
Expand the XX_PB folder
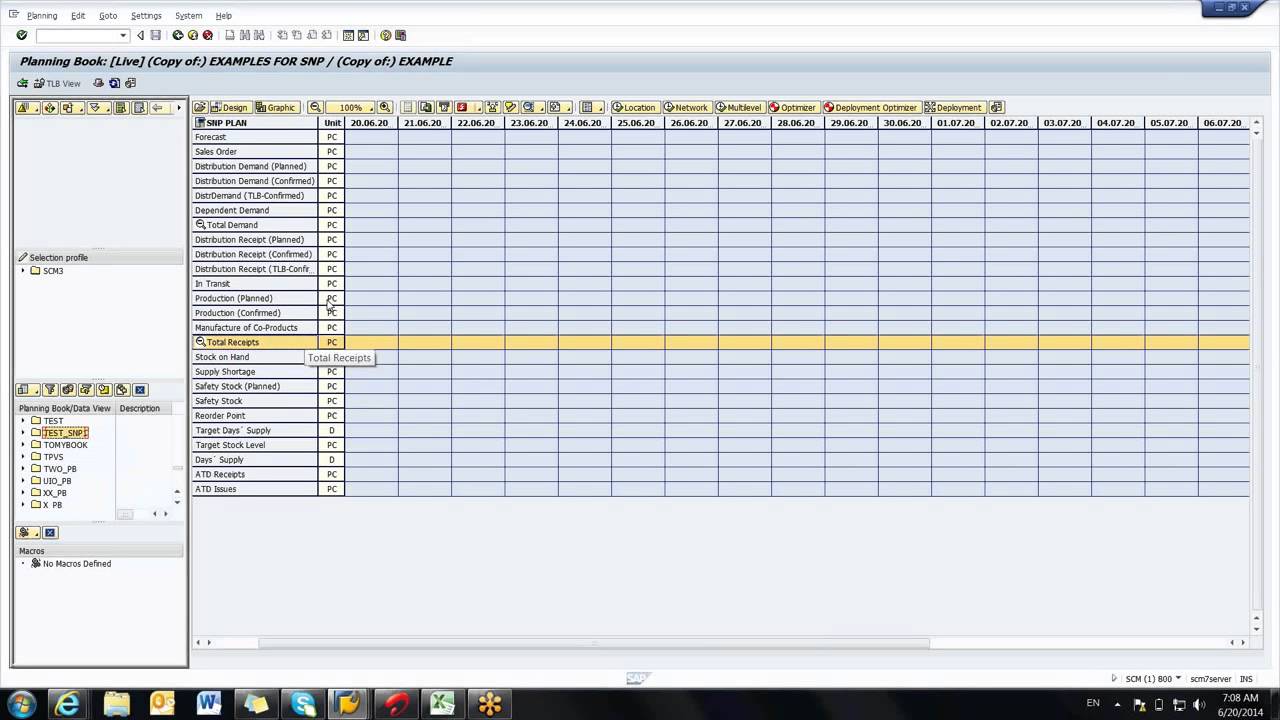point(23,493)
